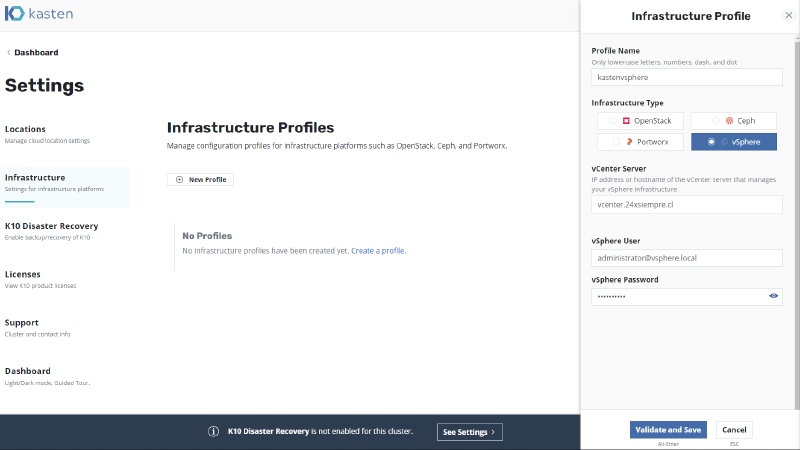Click the plus icon on New Profile
Screen dimensions: 800x450
[179, 180]
